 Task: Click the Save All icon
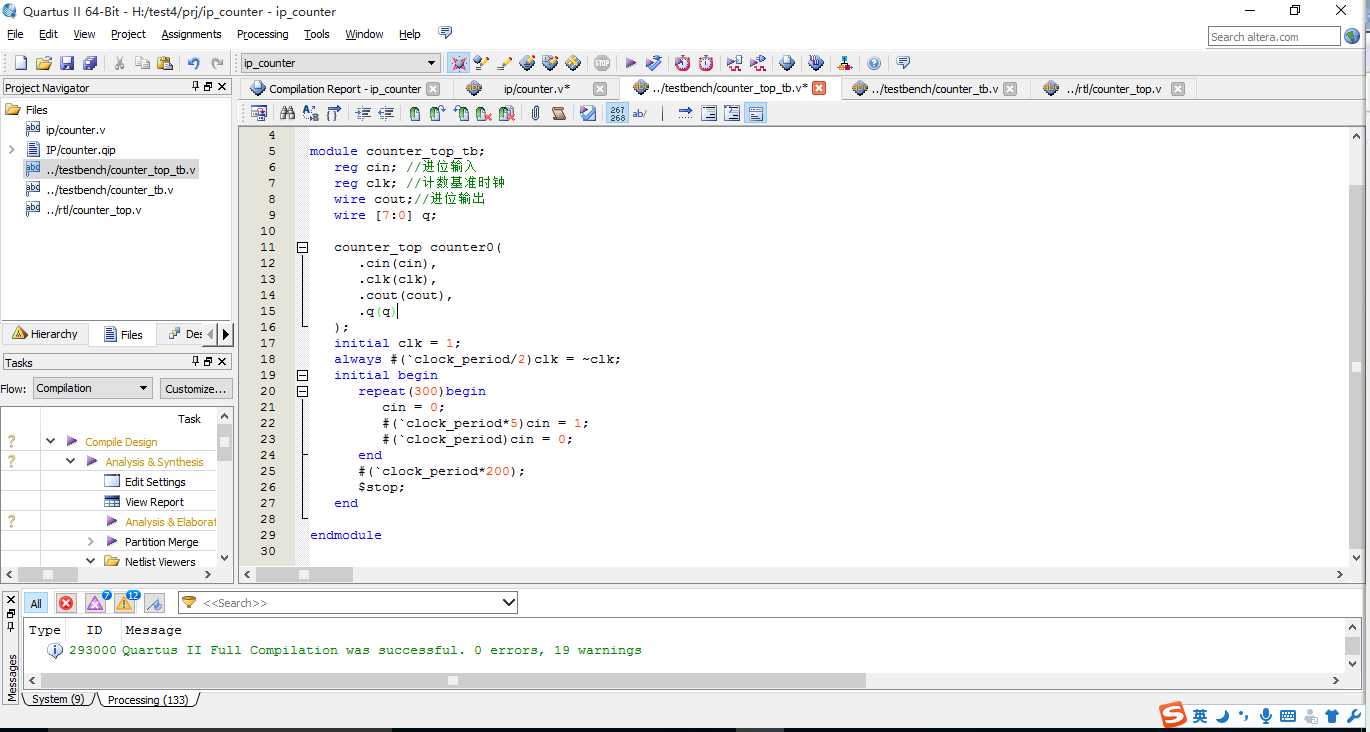coord(90,63)
